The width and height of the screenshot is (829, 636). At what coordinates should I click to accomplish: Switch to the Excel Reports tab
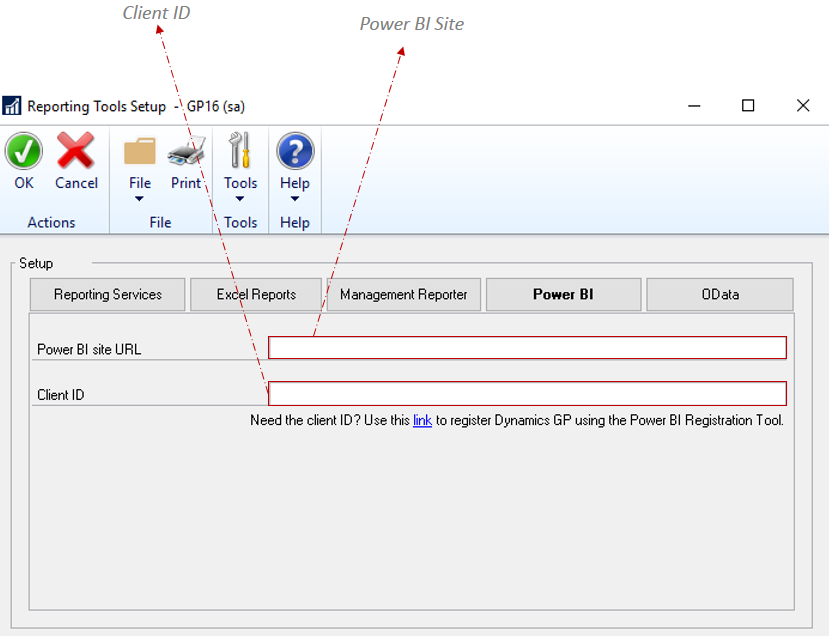click(x=256, y=294)
